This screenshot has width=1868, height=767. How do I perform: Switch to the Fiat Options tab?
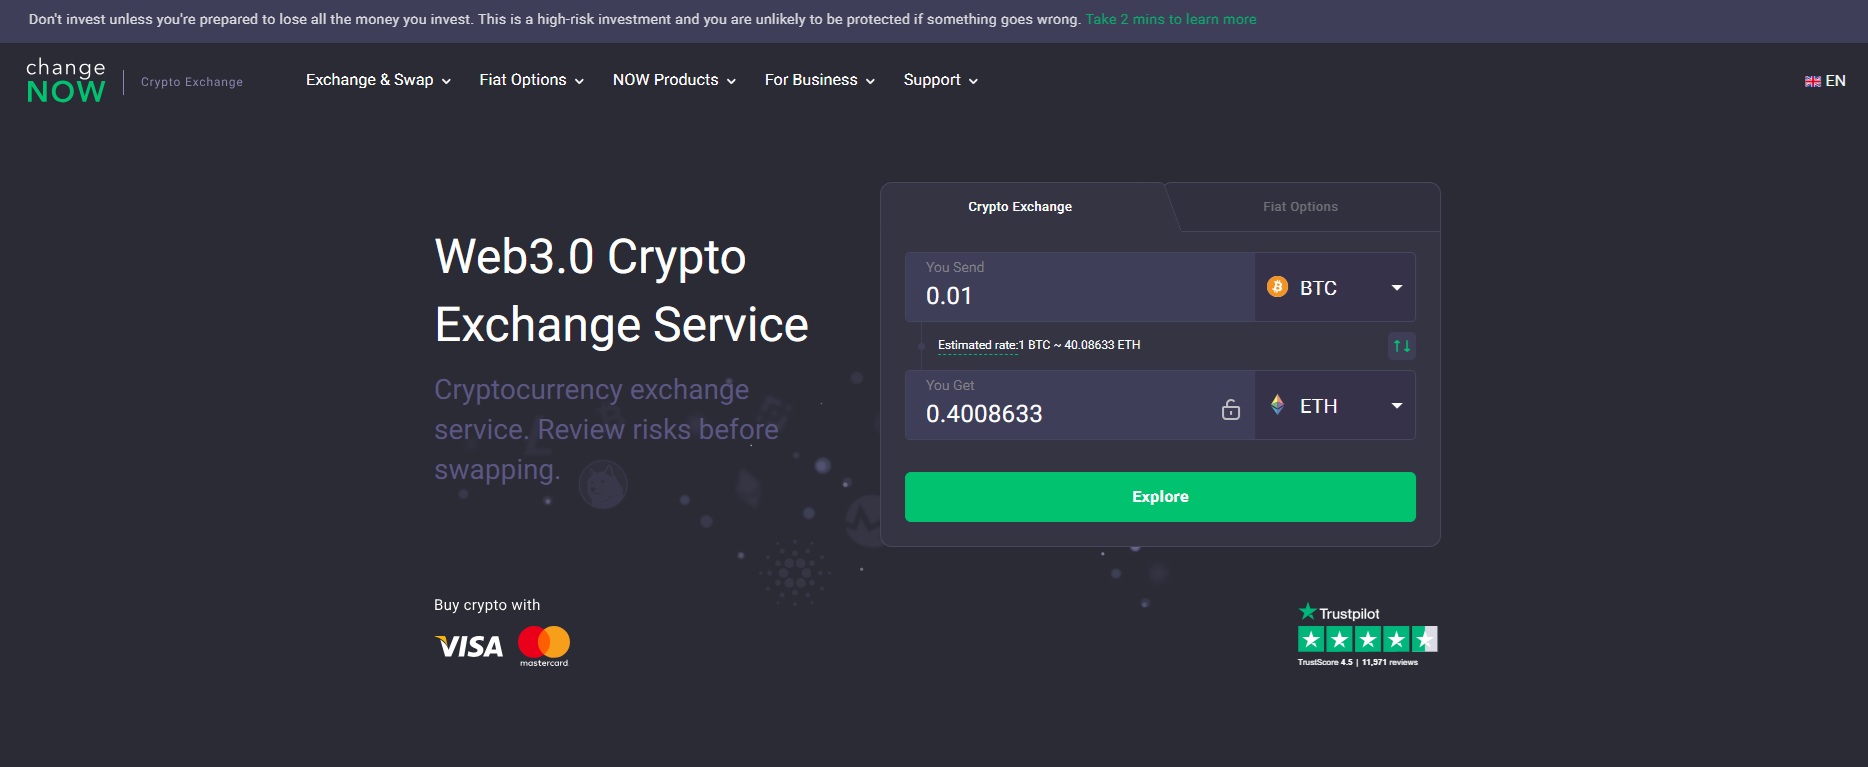pos(1300,207)
